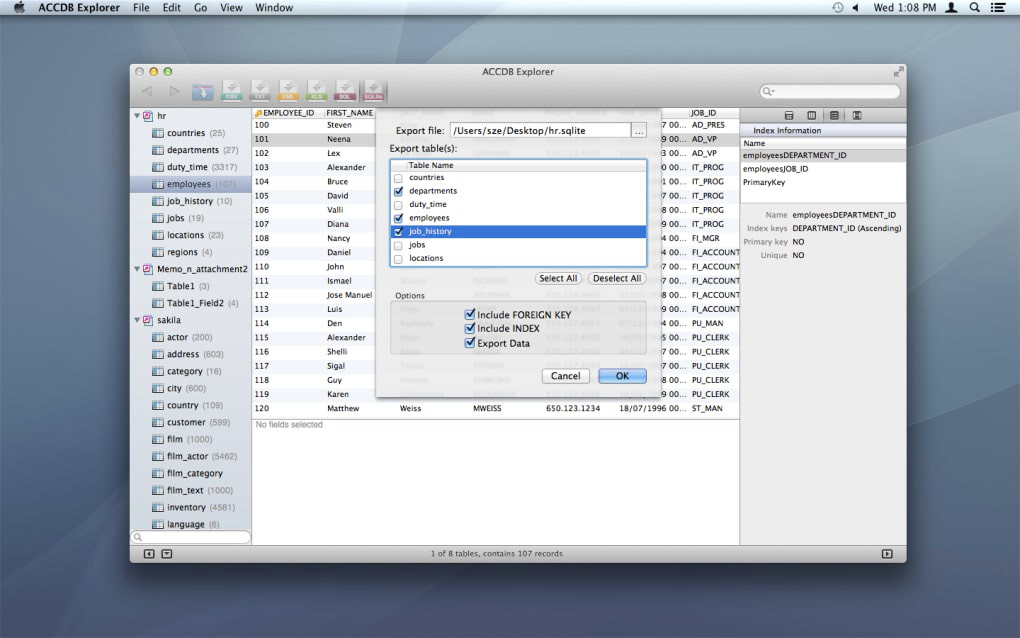Click the export to SQL toolbar icon

(x=345, y=91)
